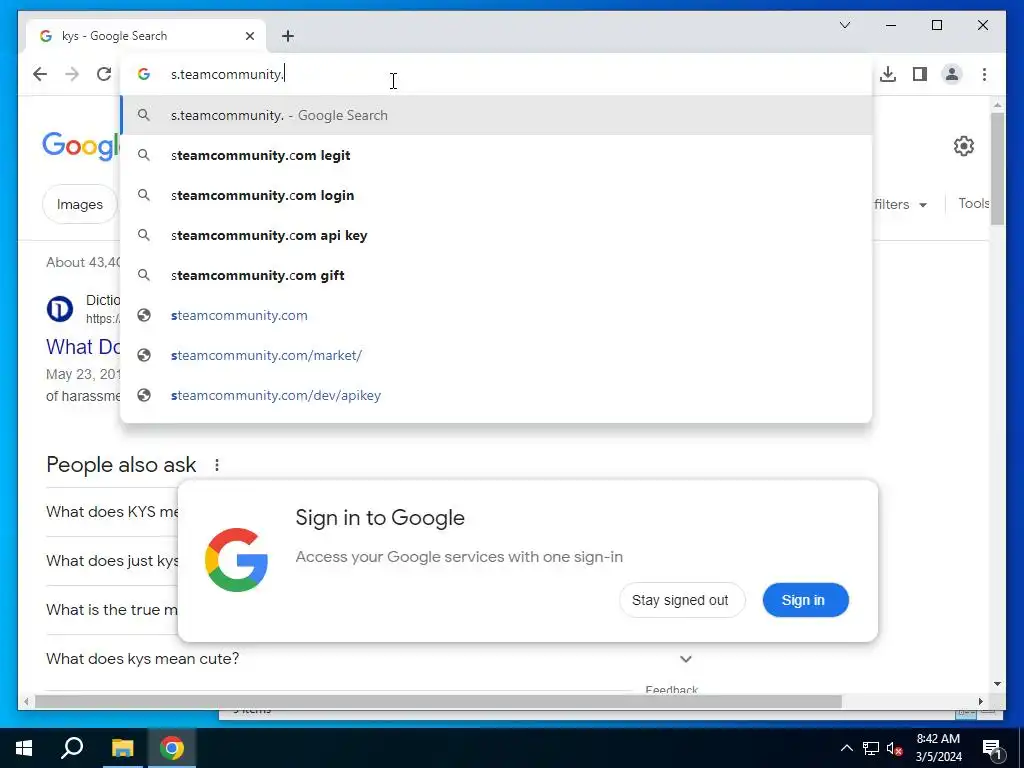1024x768 pixels.
Task: Expand the filters dropdown
Action: click(x=900, y=204)
